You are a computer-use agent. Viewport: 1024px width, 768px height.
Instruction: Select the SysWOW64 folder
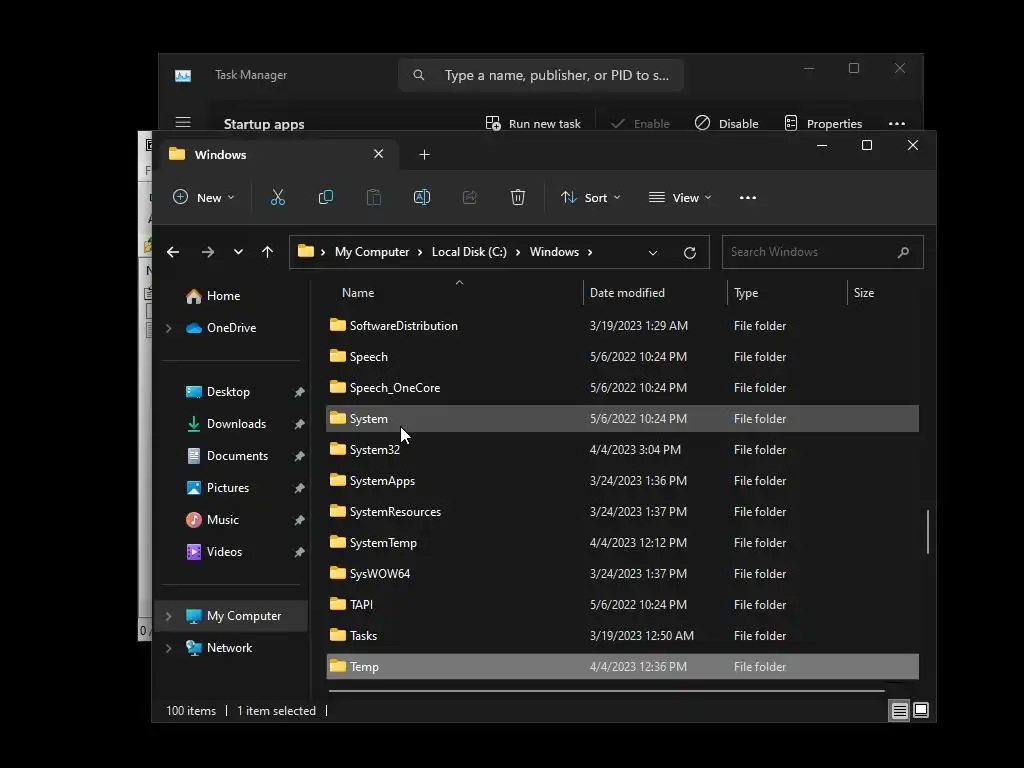click(622, 573)
